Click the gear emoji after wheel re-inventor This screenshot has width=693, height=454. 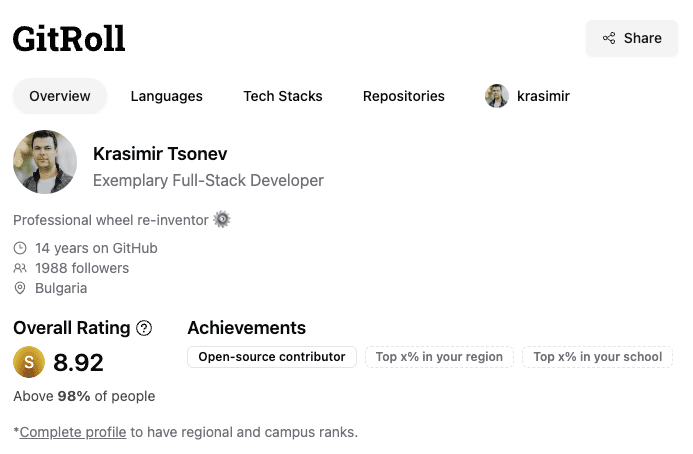(222, 219)
